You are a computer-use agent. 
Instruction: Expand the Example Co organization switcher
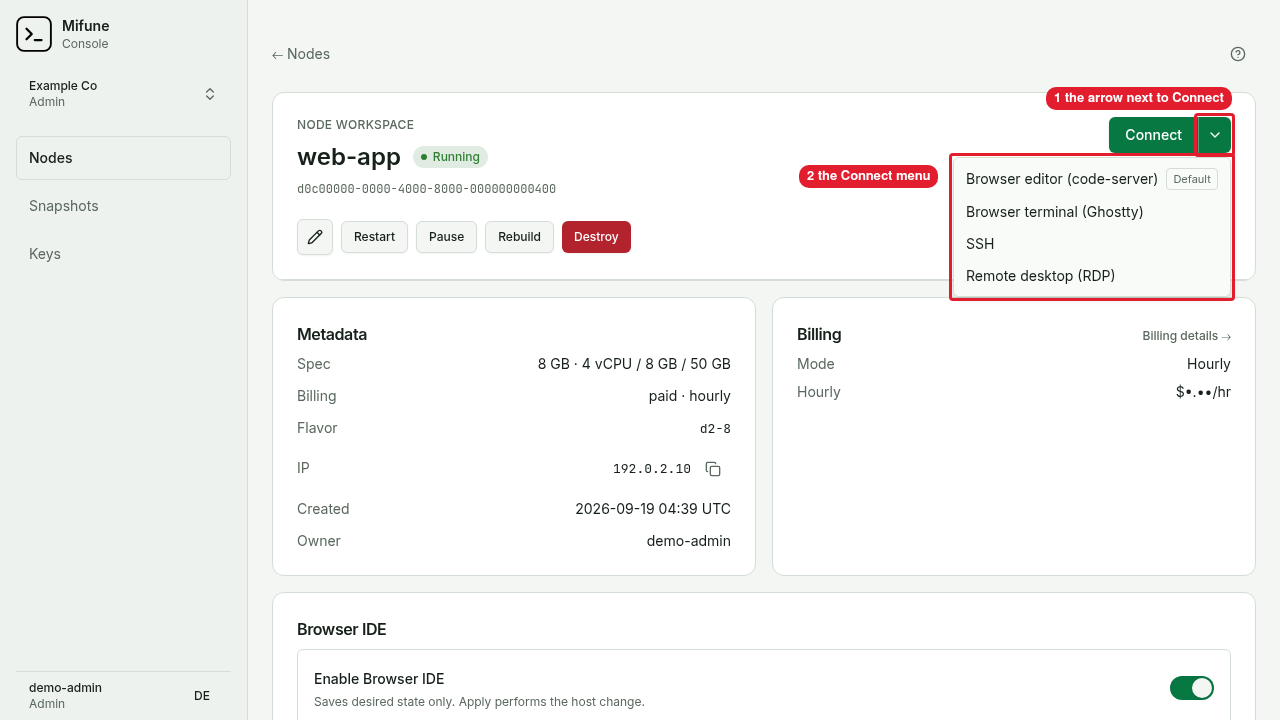(x=123, y=94)
